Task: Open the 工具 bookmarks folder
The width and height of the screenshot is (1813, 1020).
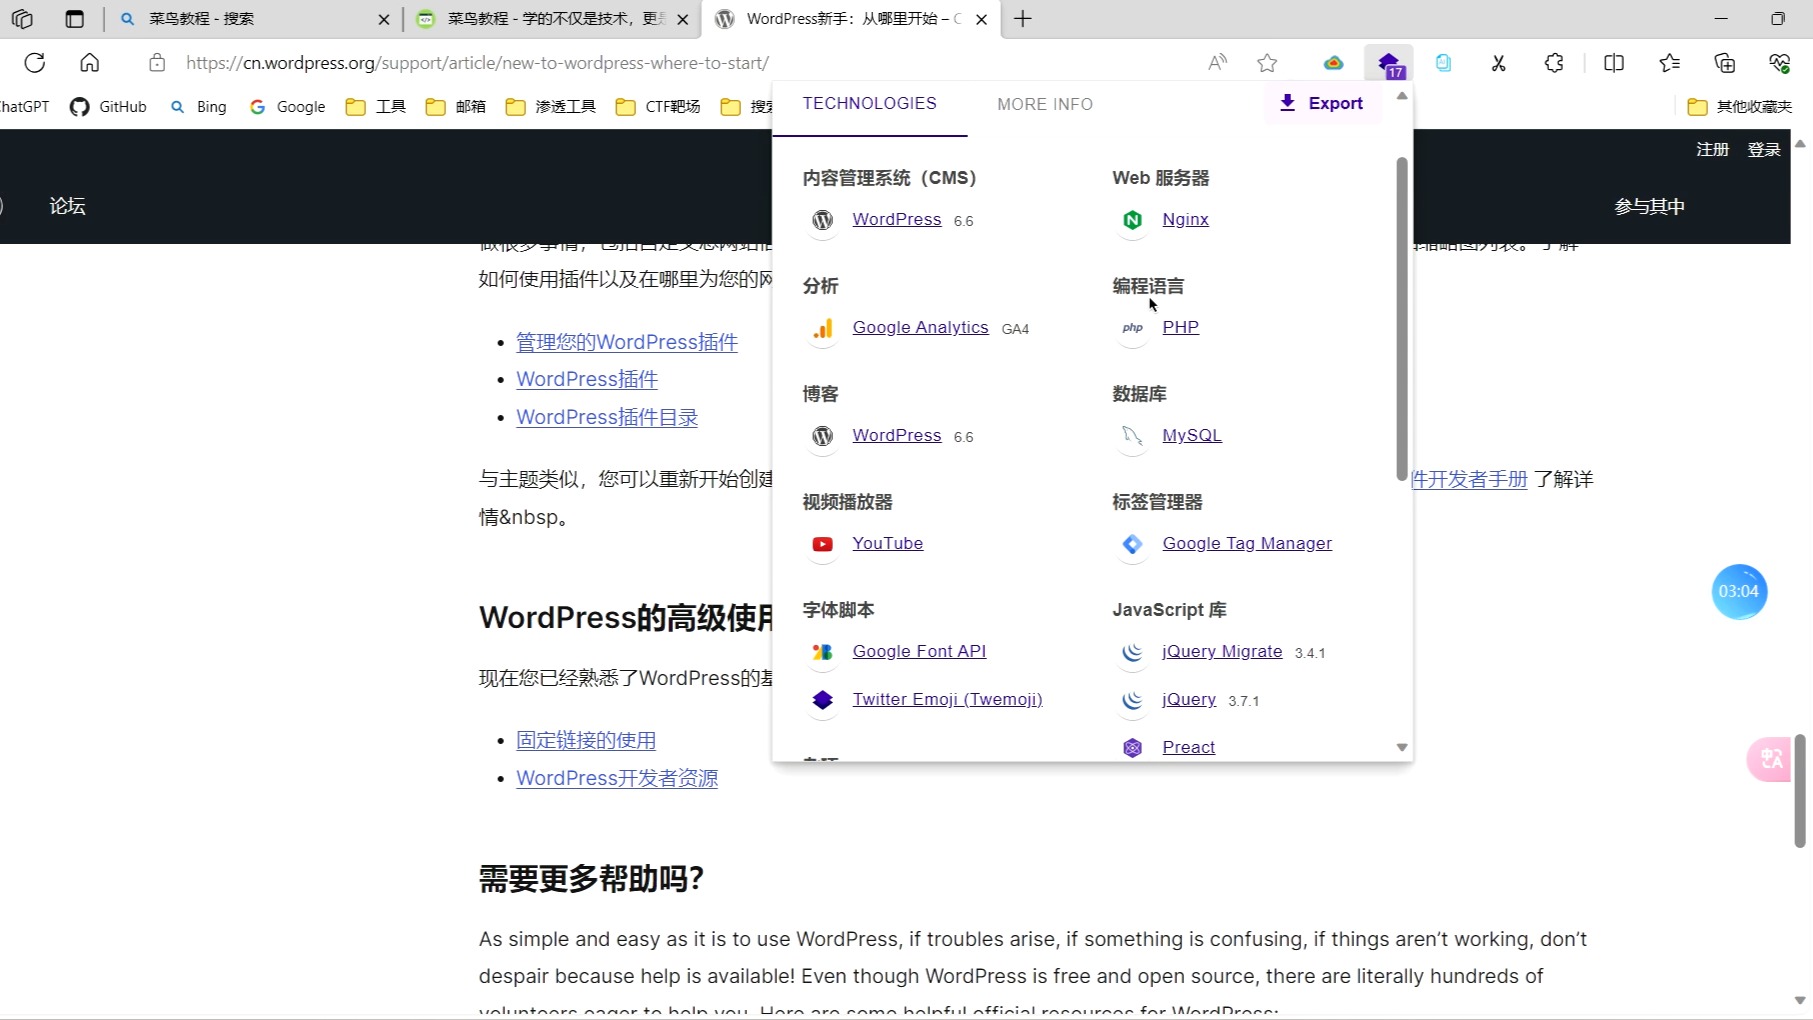Action: pyautogui.click(x=376, y=107)
